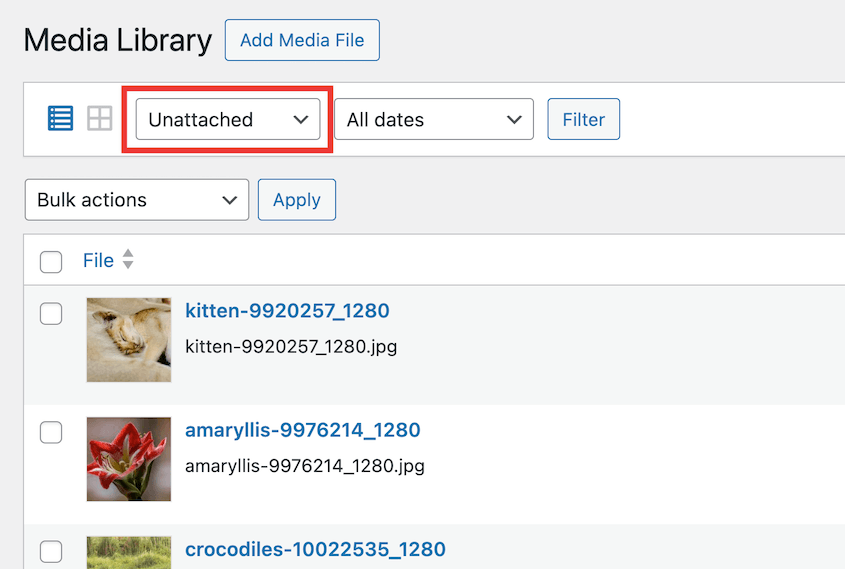The image size is (845, 569).
Task: Apply the selected bulk action
Action: pos(296,200)
